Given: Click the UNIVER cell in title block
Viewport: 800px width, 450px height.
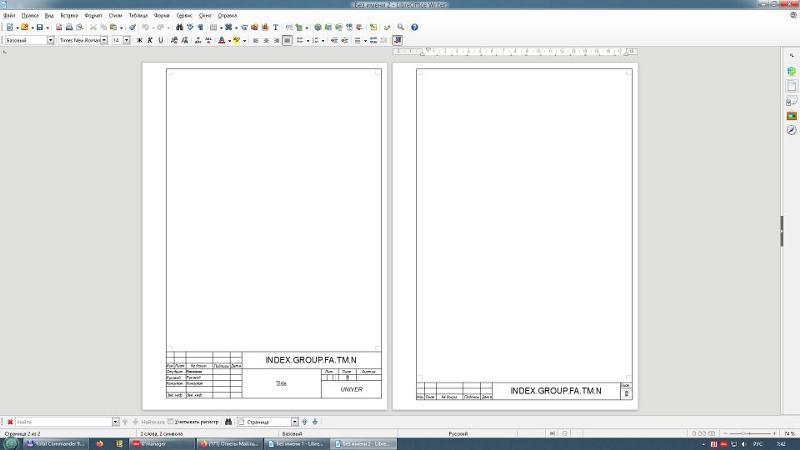Looking at the screenshot, I should tap(352, 389).
